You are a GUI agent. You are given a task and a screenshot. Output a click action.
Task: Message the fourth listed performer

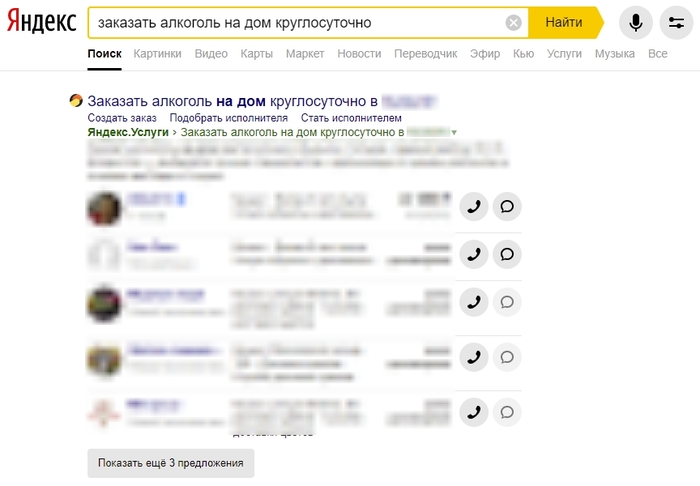(x=507, y=357)
